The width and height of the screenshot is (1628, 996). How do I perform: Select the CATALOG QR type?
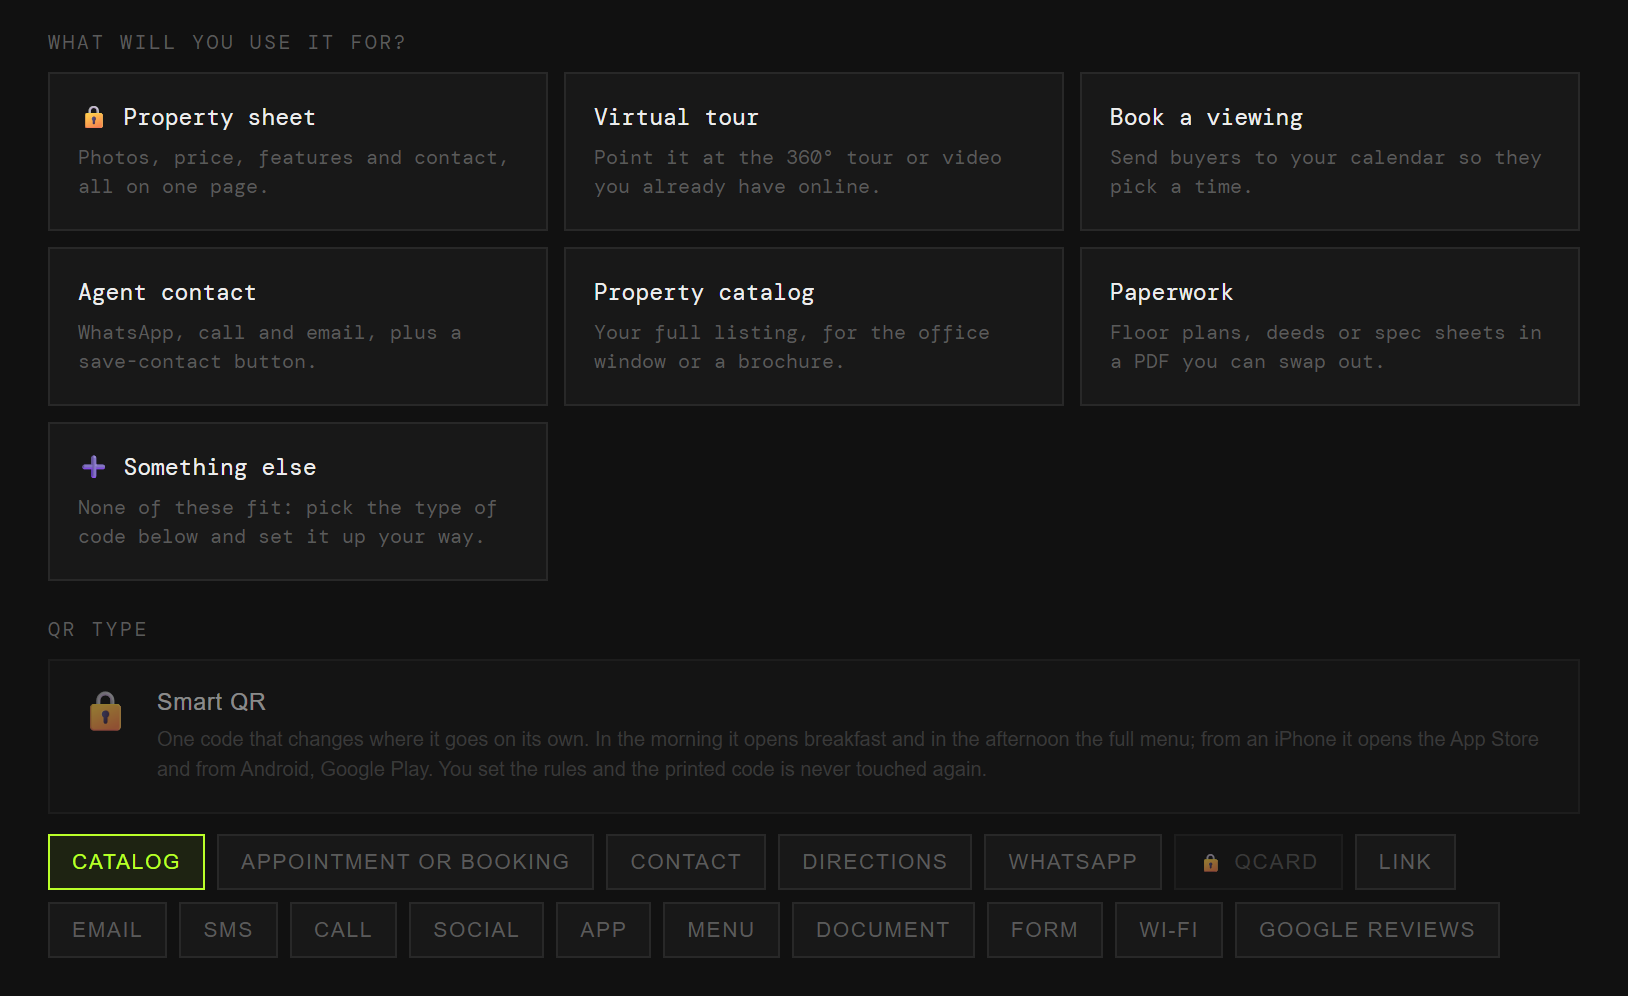point(126,862)
